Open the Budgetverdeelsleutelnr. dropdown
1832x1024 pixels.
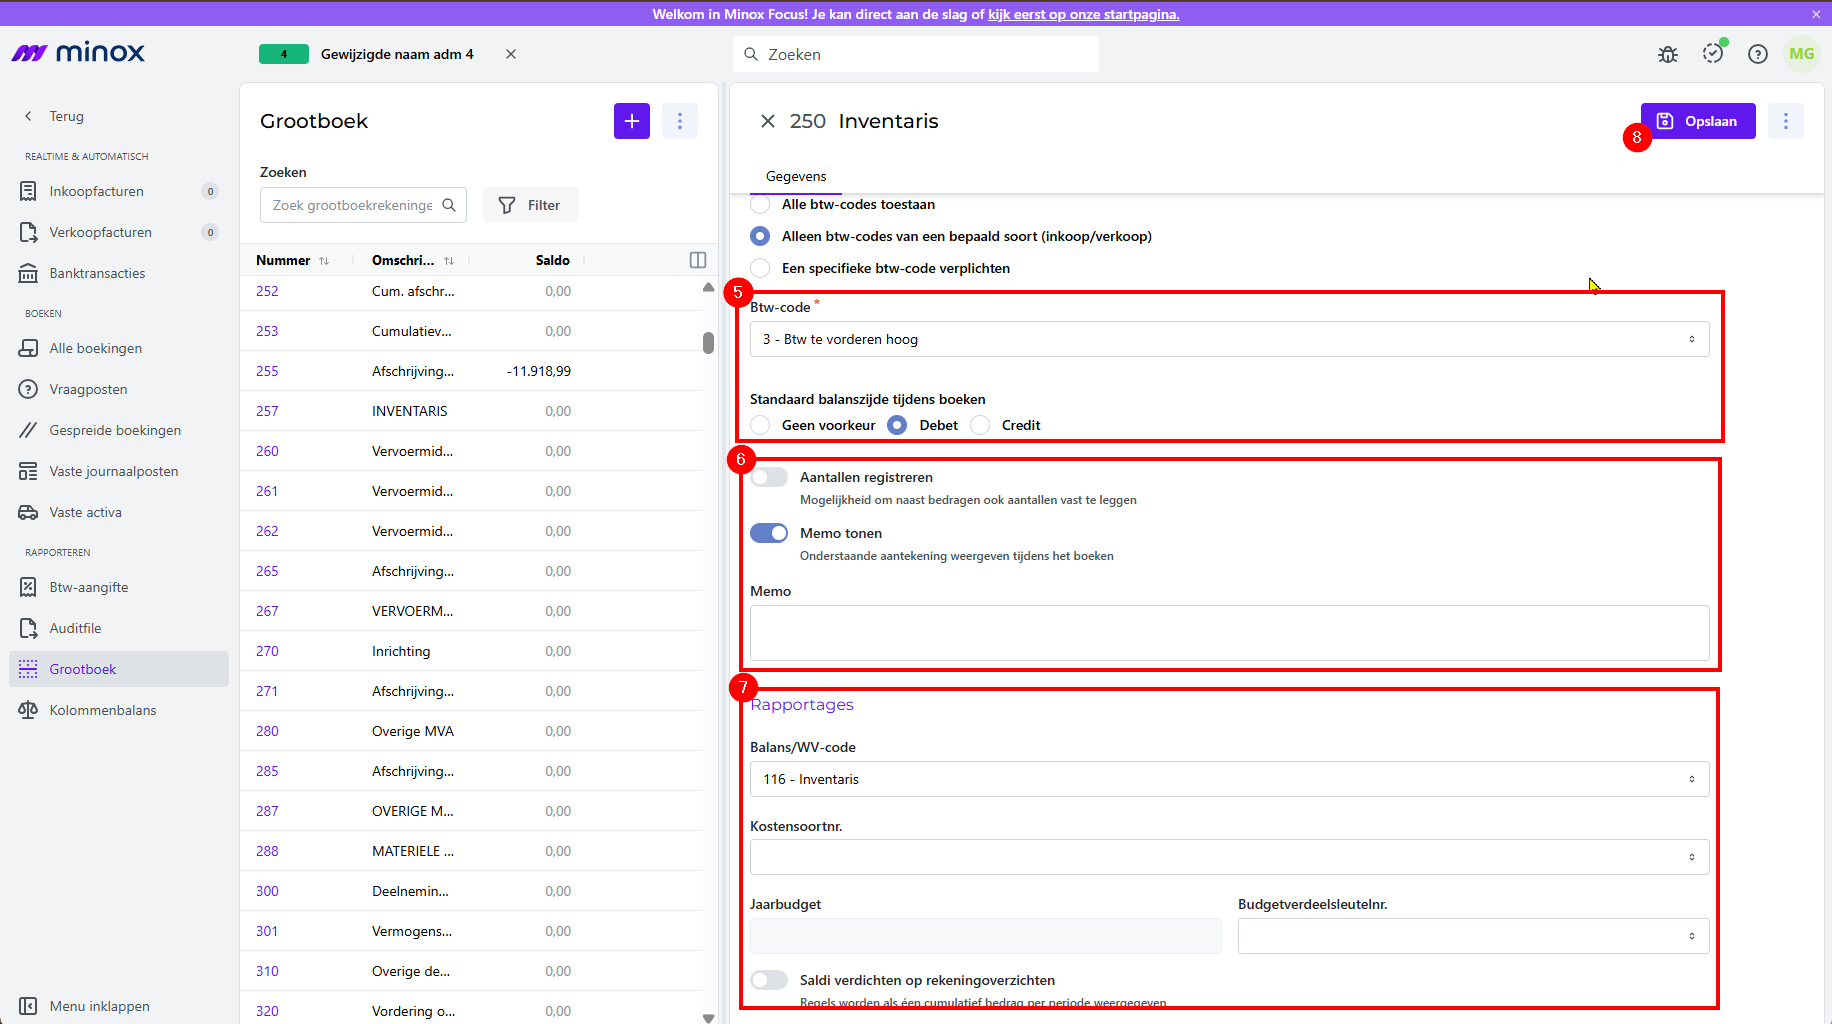pyautogui.click(x=1473, y=936)
